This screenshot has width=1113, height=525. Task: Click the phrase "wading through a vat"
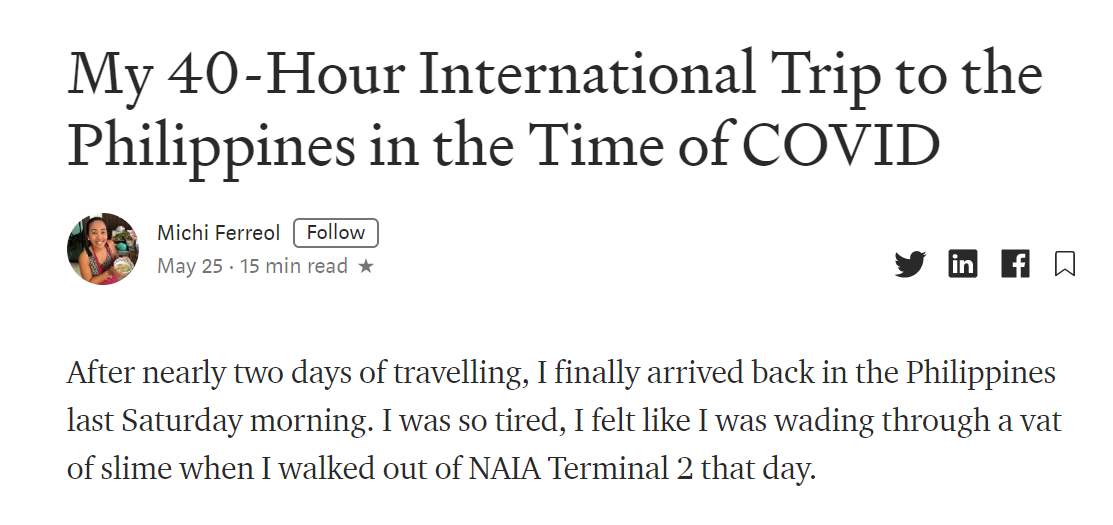pos(918,421)
